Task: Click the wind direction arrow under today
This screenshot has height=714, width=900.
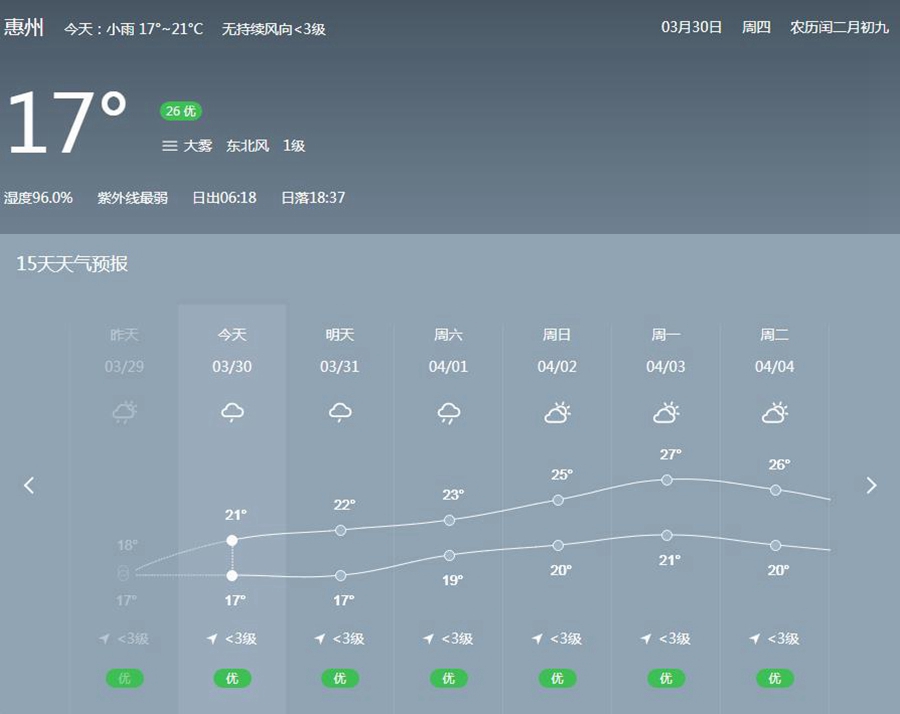Action: (212, 639)
